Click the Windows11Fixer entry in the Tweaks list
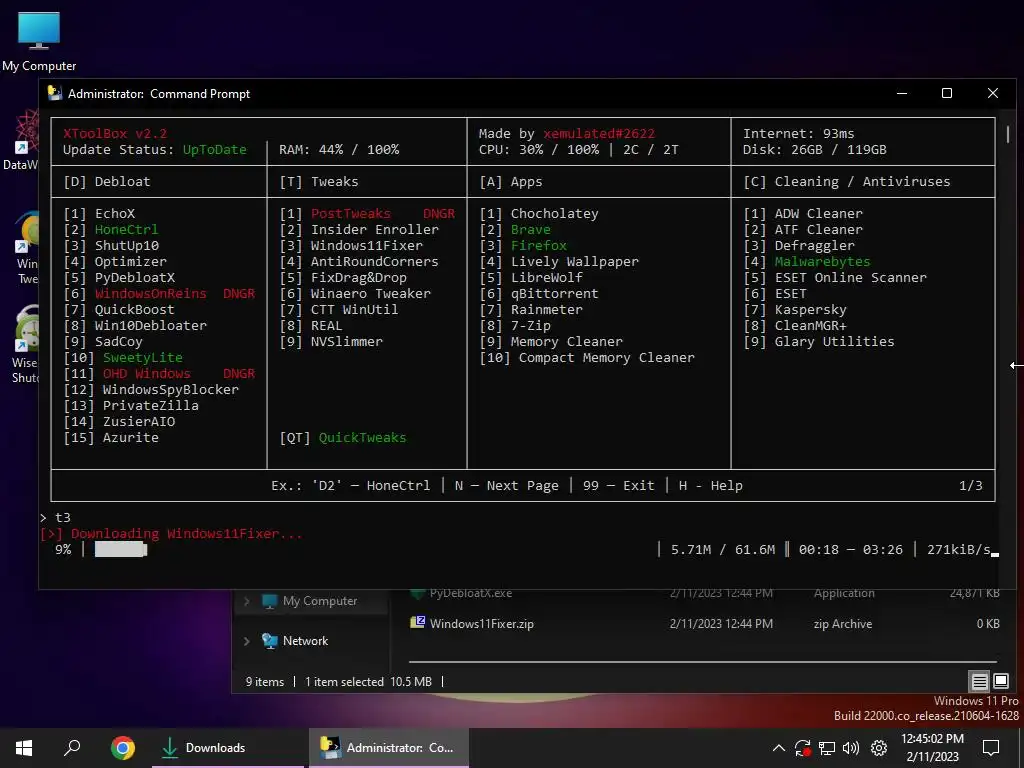Screen dimensions: 1024x768 [x=366, y=246]
